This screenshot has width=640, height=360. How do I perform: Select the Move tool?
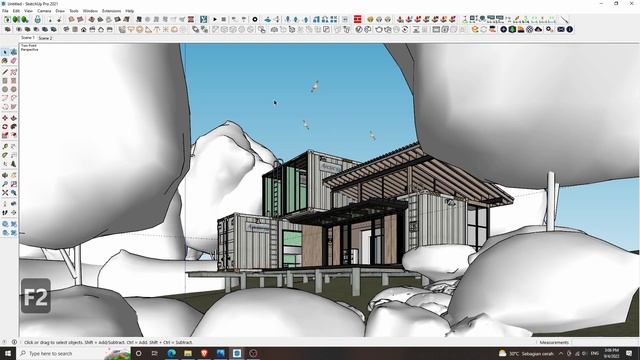[x=5, y=118]
